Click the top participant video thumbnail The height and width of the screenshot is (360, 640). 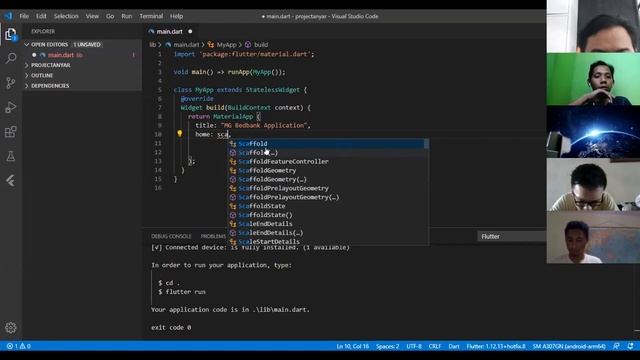pos(593,26)
